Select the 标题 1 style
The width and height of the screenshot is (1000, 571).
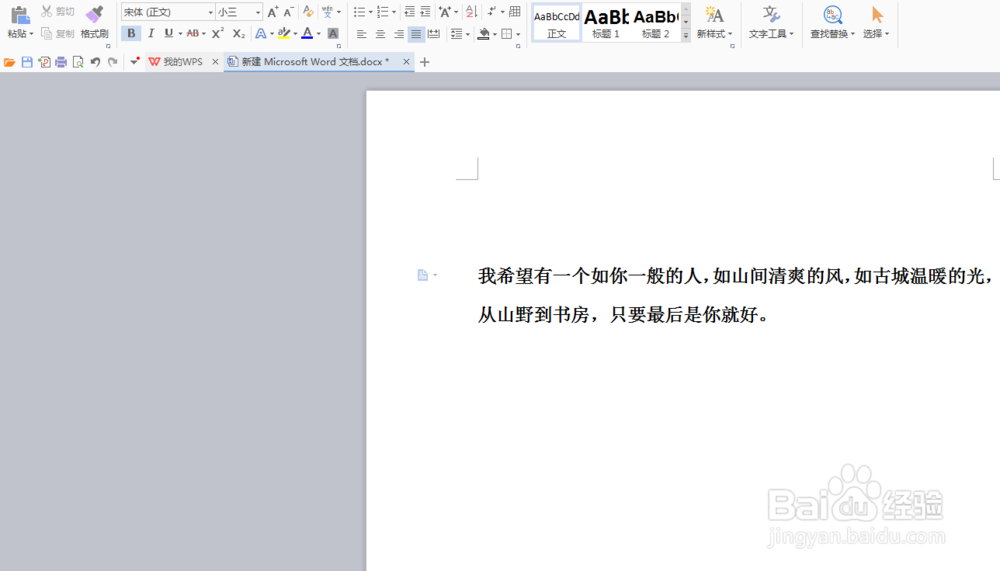coord(606,23)
